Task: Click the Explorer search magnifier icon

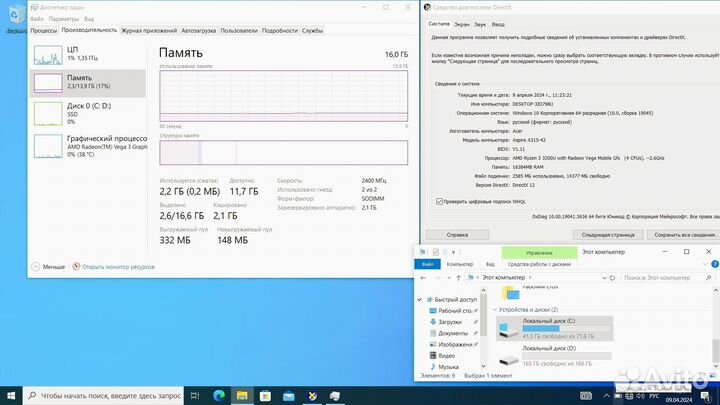Action: point(709,277)
